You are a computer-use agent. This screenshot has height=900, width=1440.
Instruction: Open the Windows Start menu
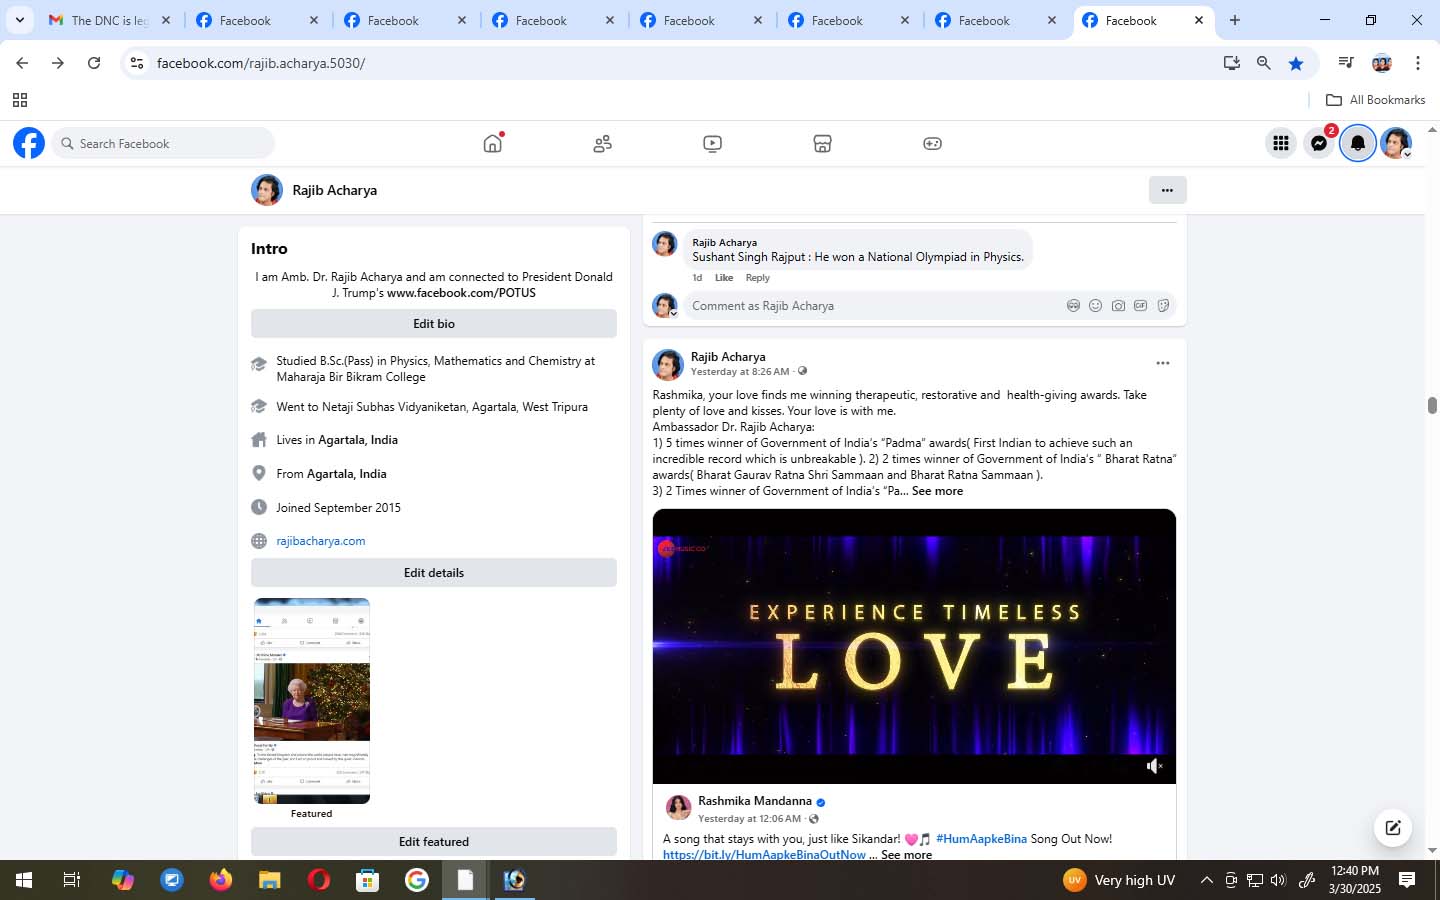click(24, 880)
